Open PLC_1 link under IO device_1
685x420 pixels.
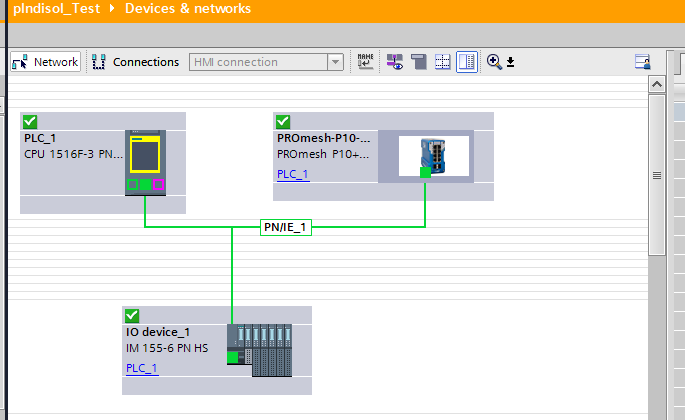point(142,368)
